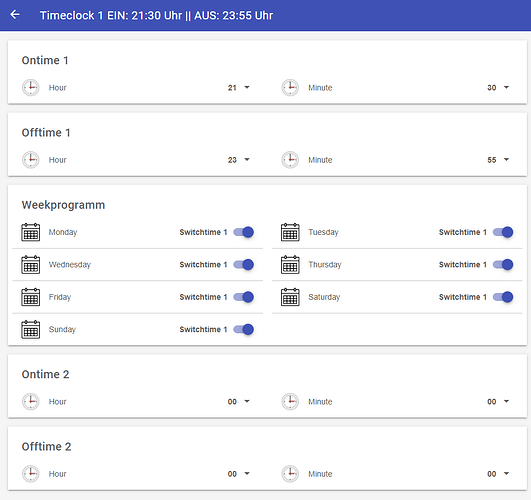This screenshot has height=500, width=531.
Task: Click the Offtime 2 Hour clock icon
Action: pyautogui.click(x=31, y=474)
